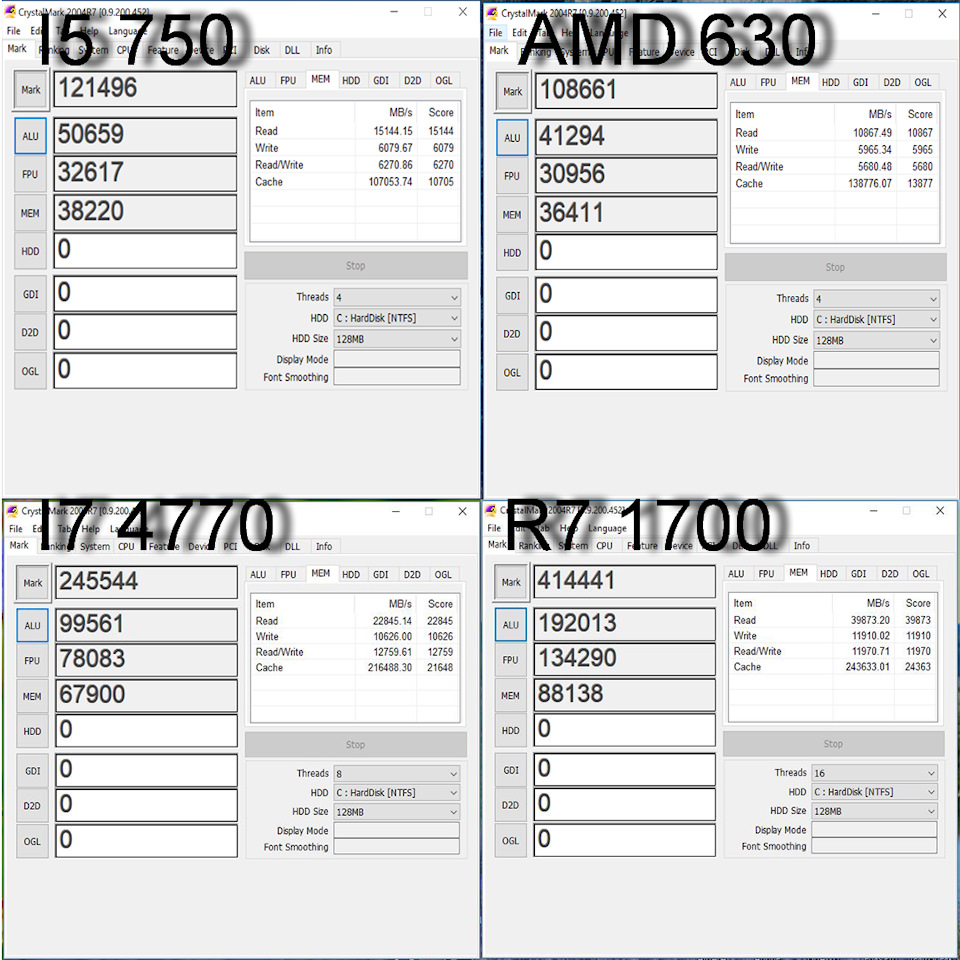Image resolution: width=960 pixels, height=960 pixels.
Task: Open the File menu in the I5 750 window
Action: coord(13,31)
